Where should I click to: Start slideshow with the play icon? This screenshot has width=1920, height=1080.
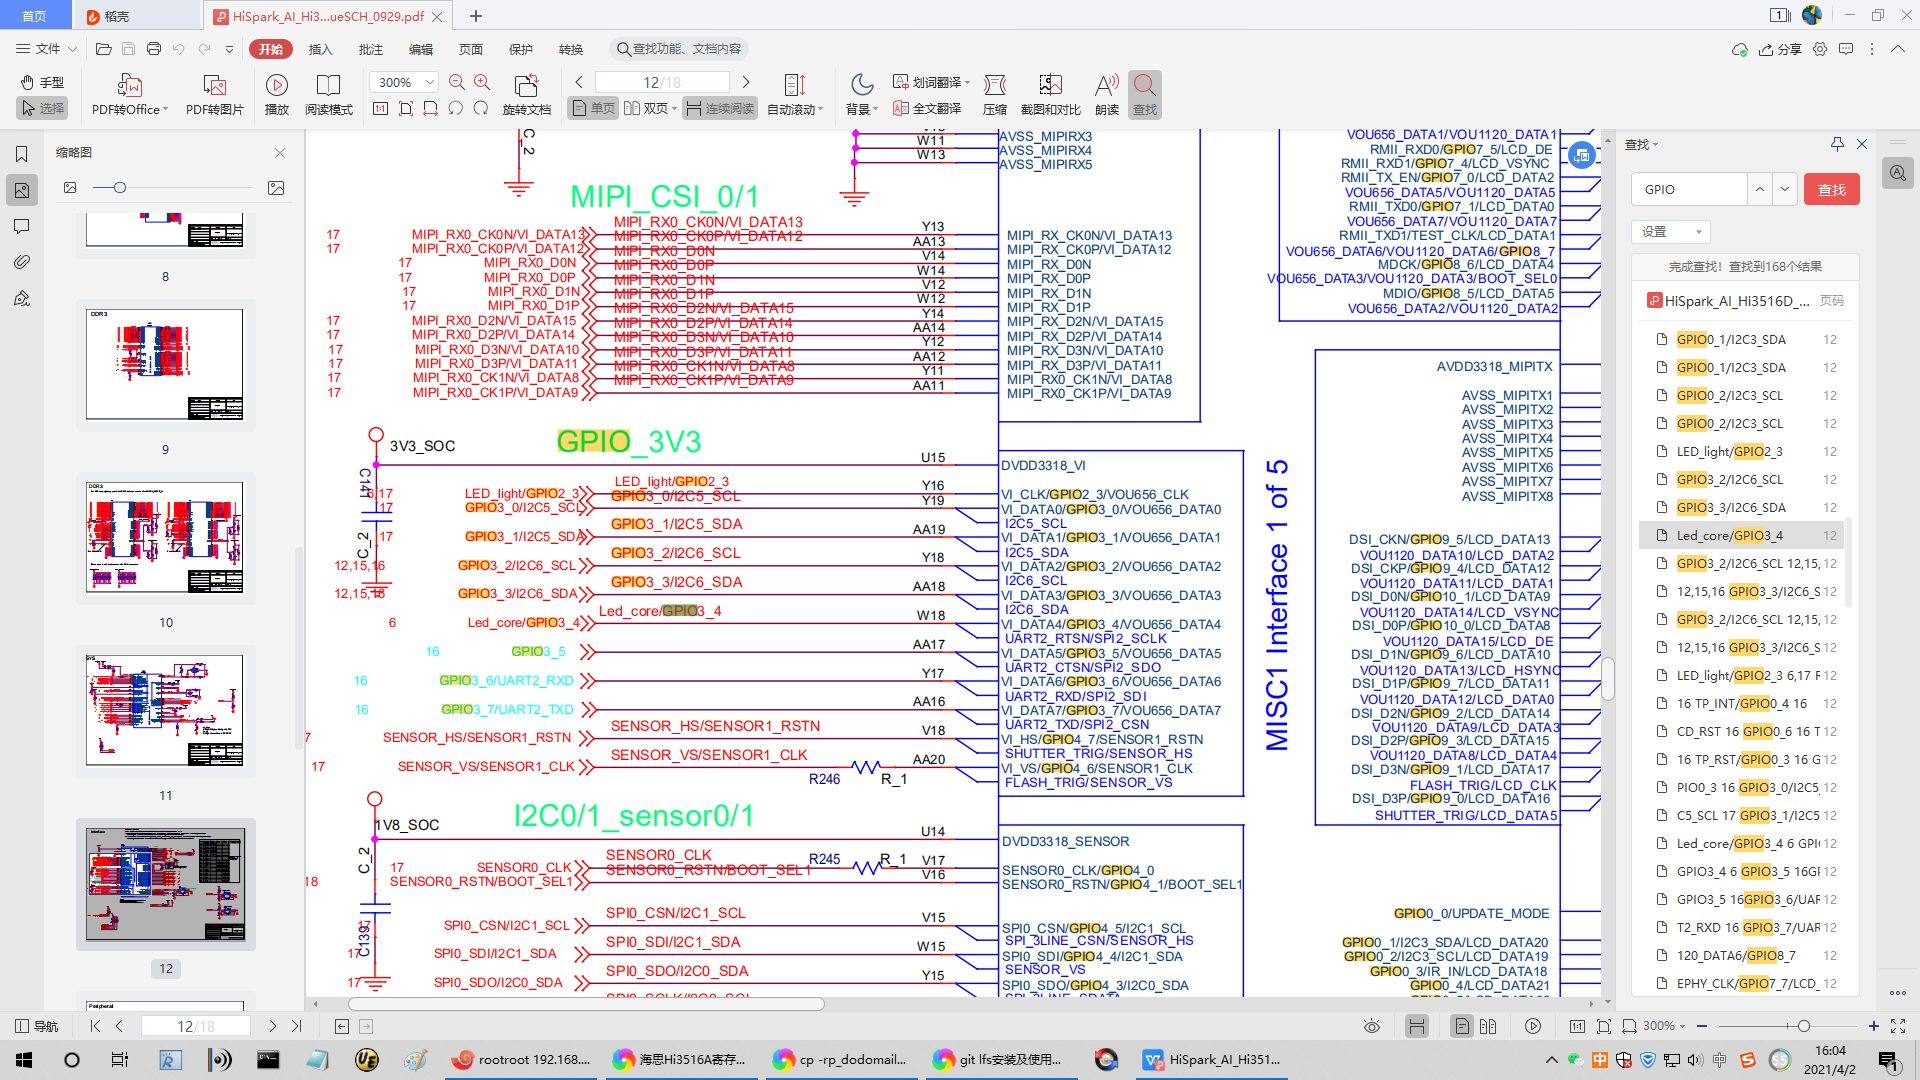pyautogui.click(x=277, y=85)
